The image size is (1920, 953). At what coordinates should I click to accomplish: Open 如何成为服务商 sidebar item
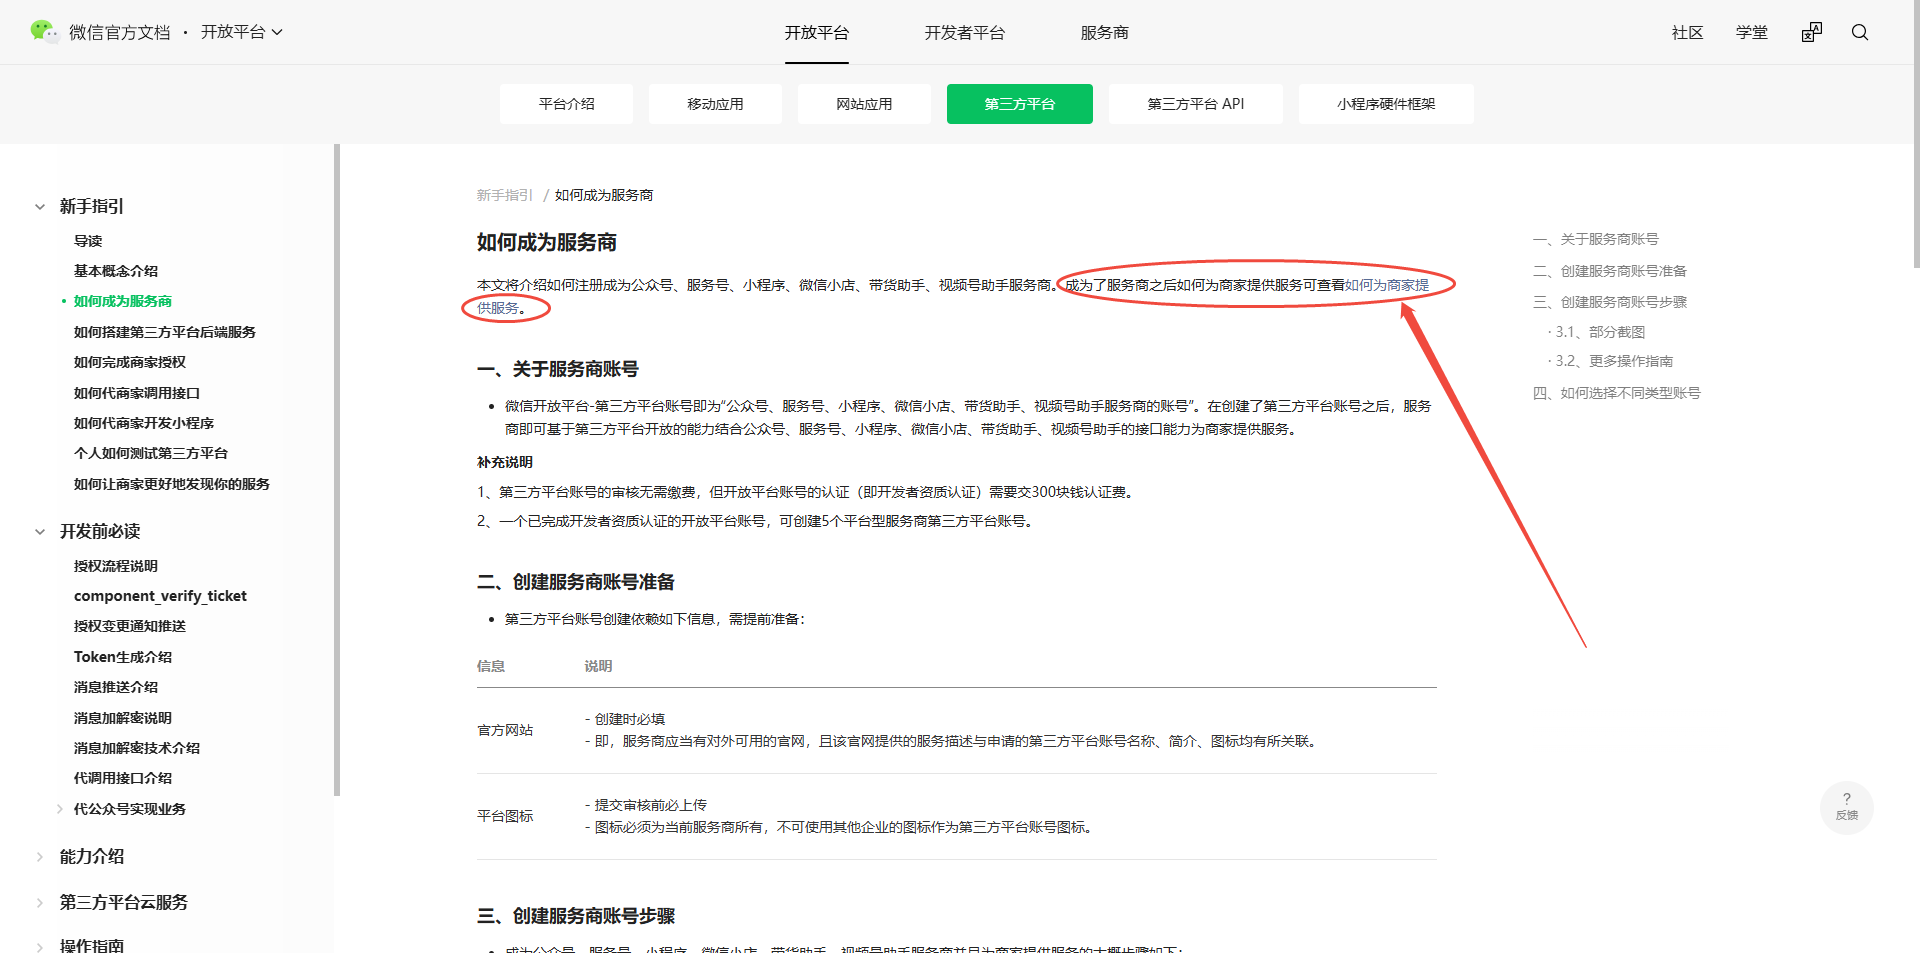click(x=123, y=301)
